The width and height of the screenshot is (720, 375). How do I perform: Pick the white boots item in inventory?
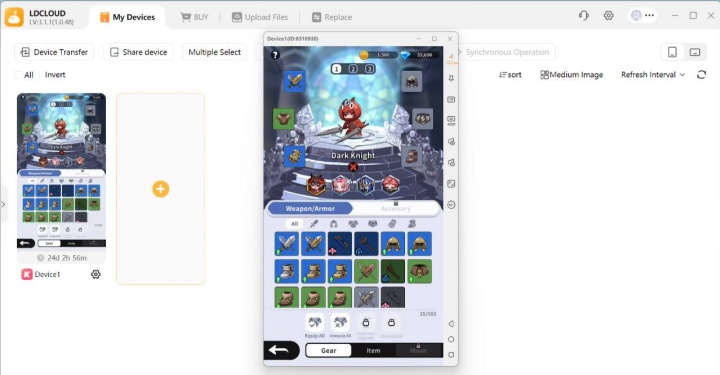[287, 271]
